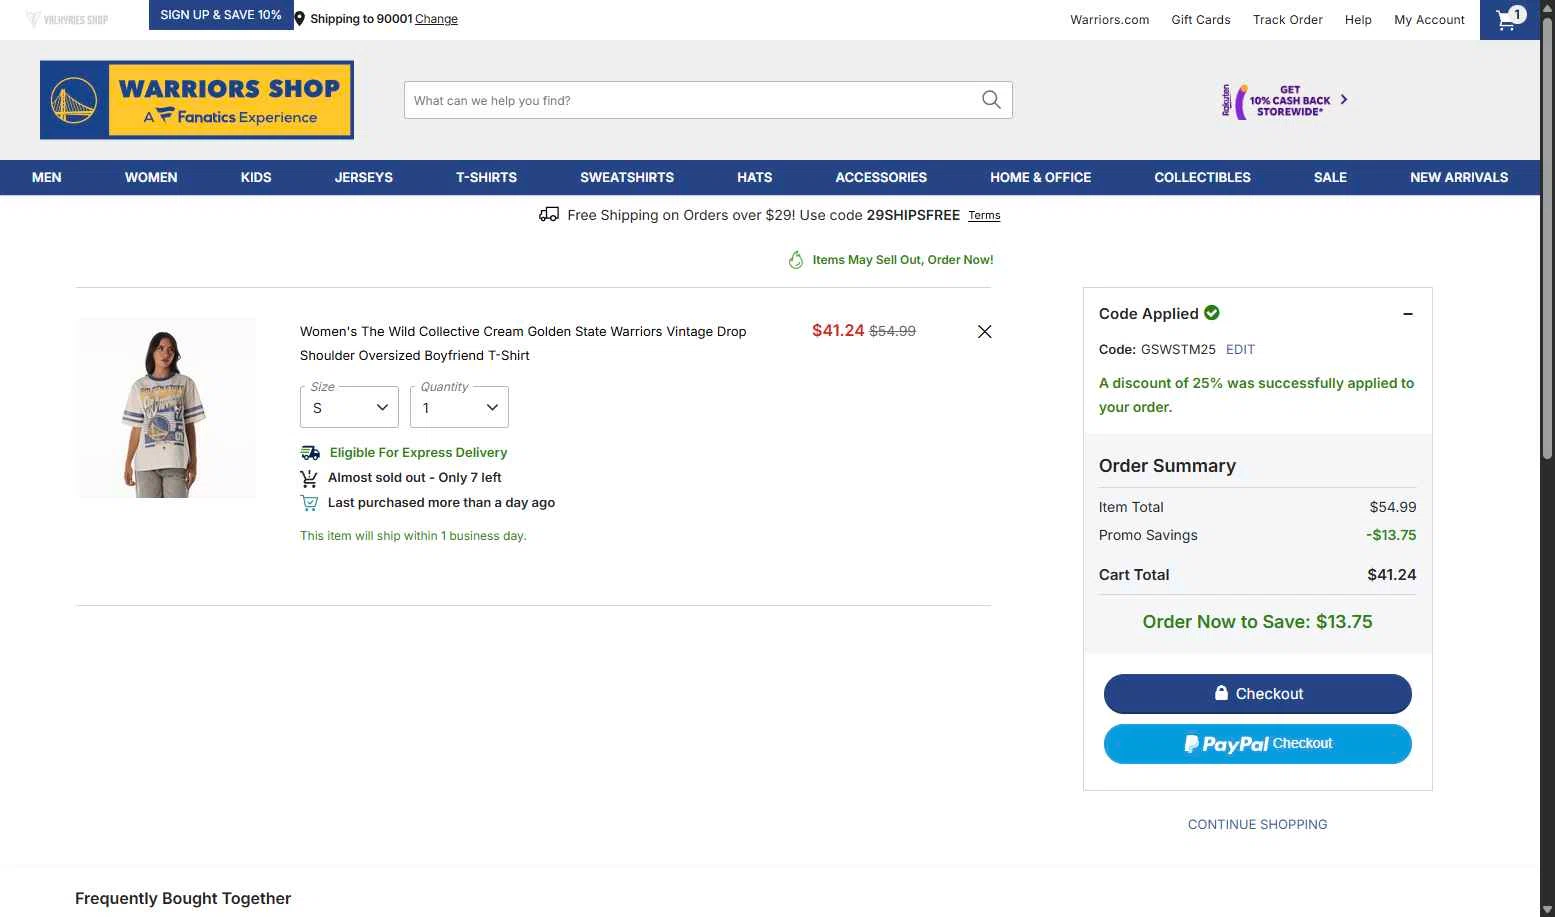Click the Valkyries Shop logo
The image size is (1555, 917).
point(67,19)
